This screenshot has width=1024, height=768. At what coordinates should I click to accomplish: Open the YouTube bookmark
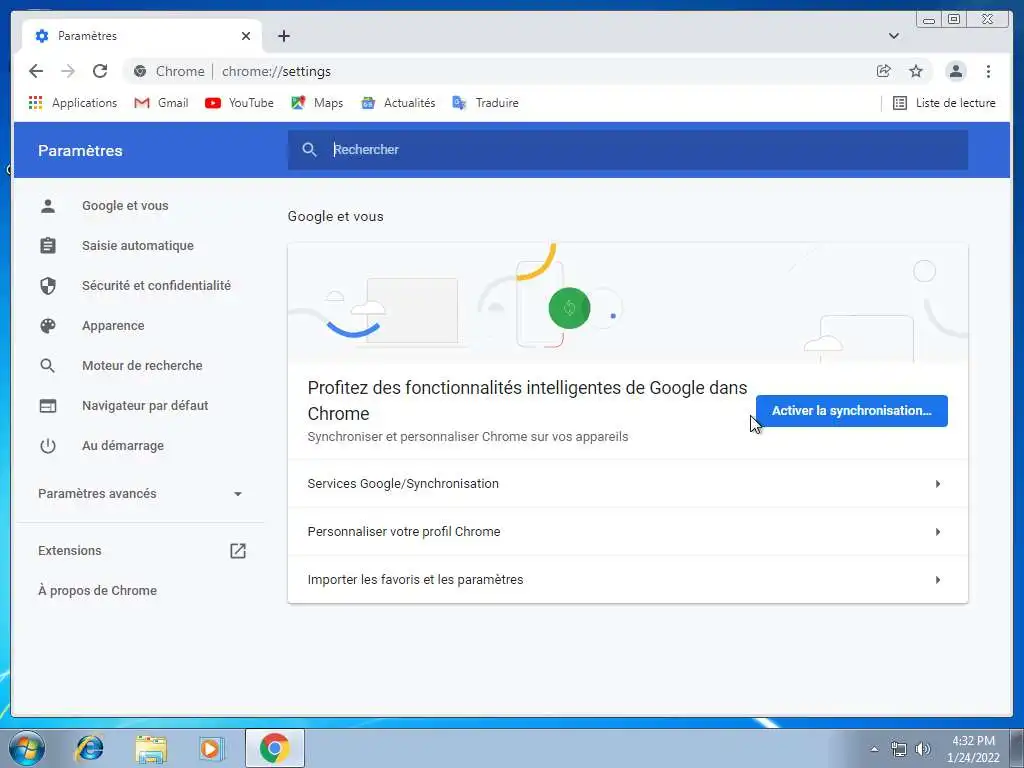[x=239, y=103]
